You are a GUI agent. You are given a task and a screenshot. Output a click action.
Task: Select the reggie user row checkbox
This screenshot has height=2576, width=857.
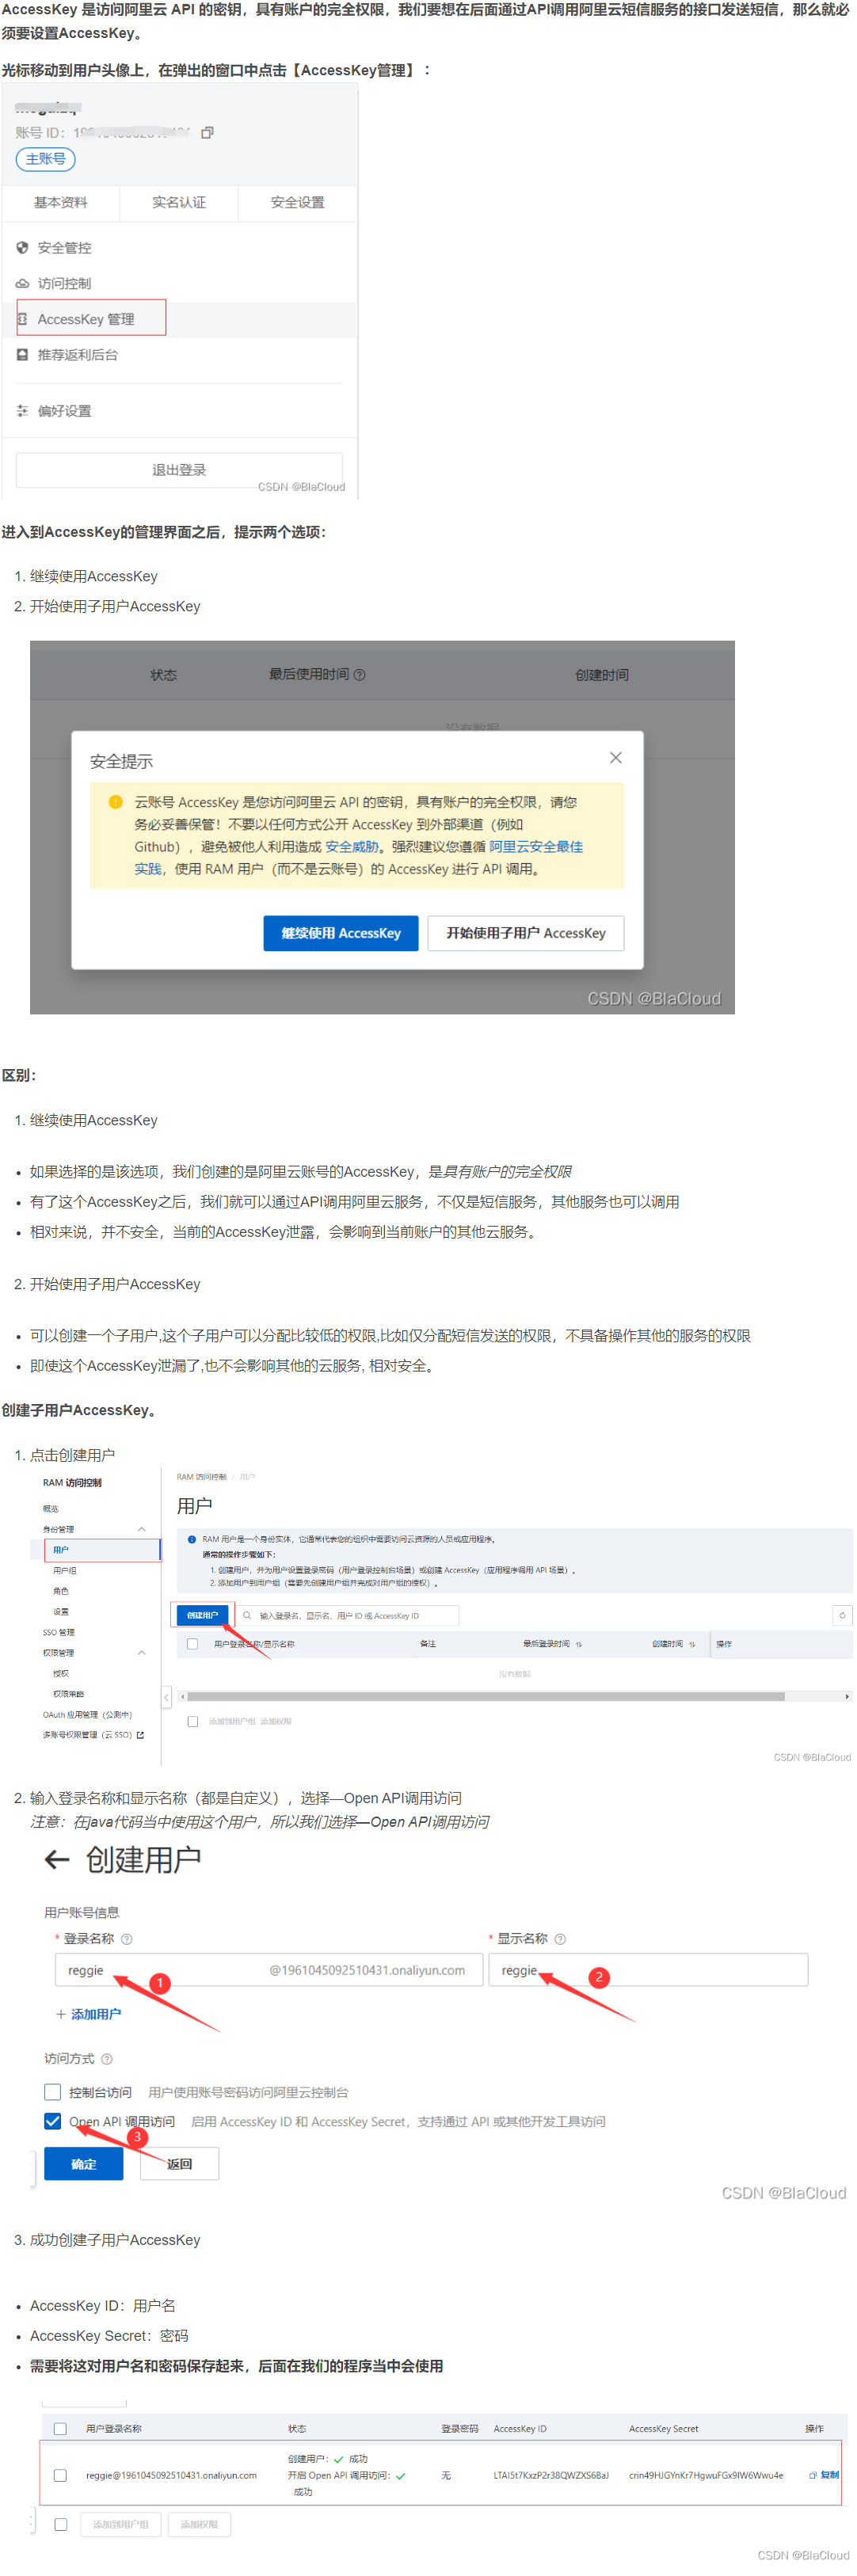click(x=60, y=2475)
